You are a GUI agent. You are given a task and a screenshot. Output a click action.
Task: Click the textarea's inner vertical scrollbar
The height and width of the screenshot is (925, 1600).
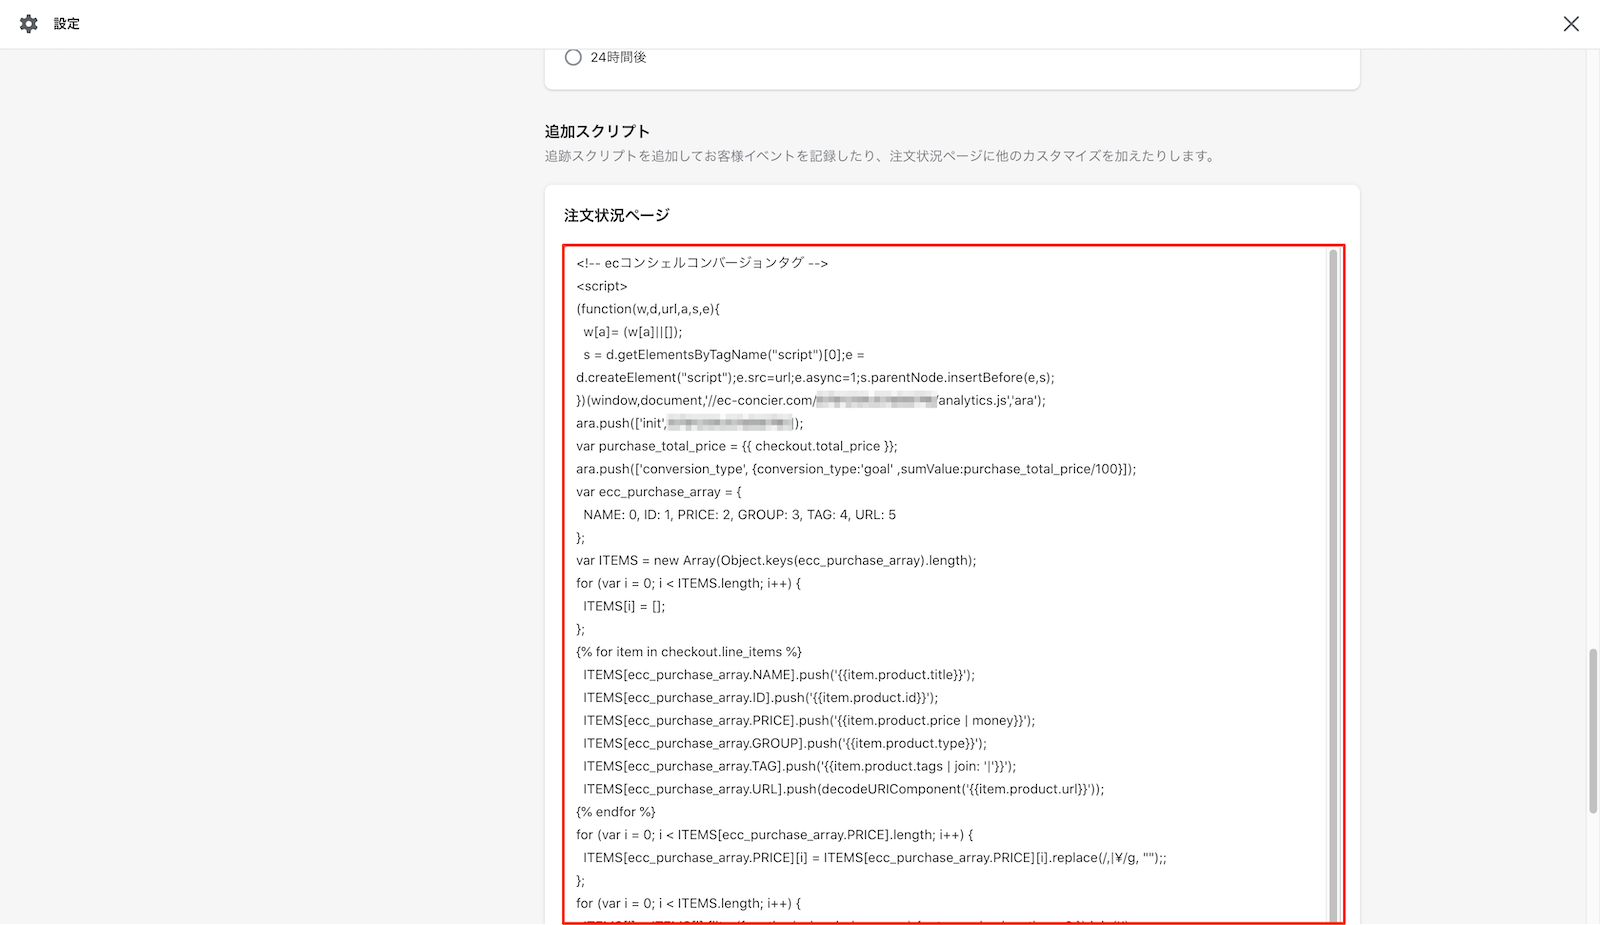1333,586
